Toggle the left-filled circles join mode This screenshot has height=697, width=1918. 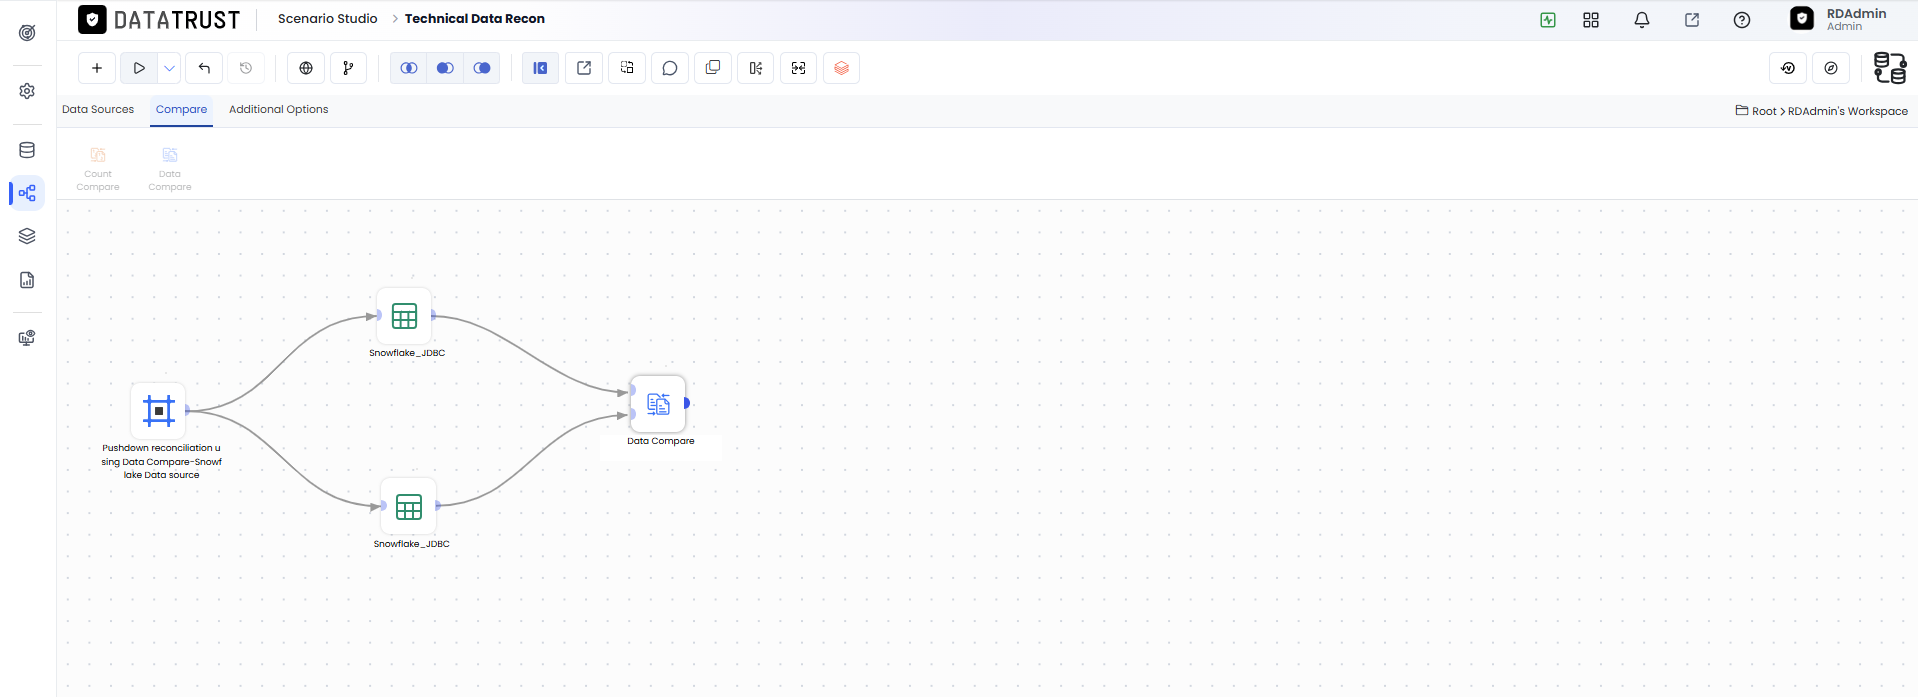pyautogui.click(x=446, y=68)
